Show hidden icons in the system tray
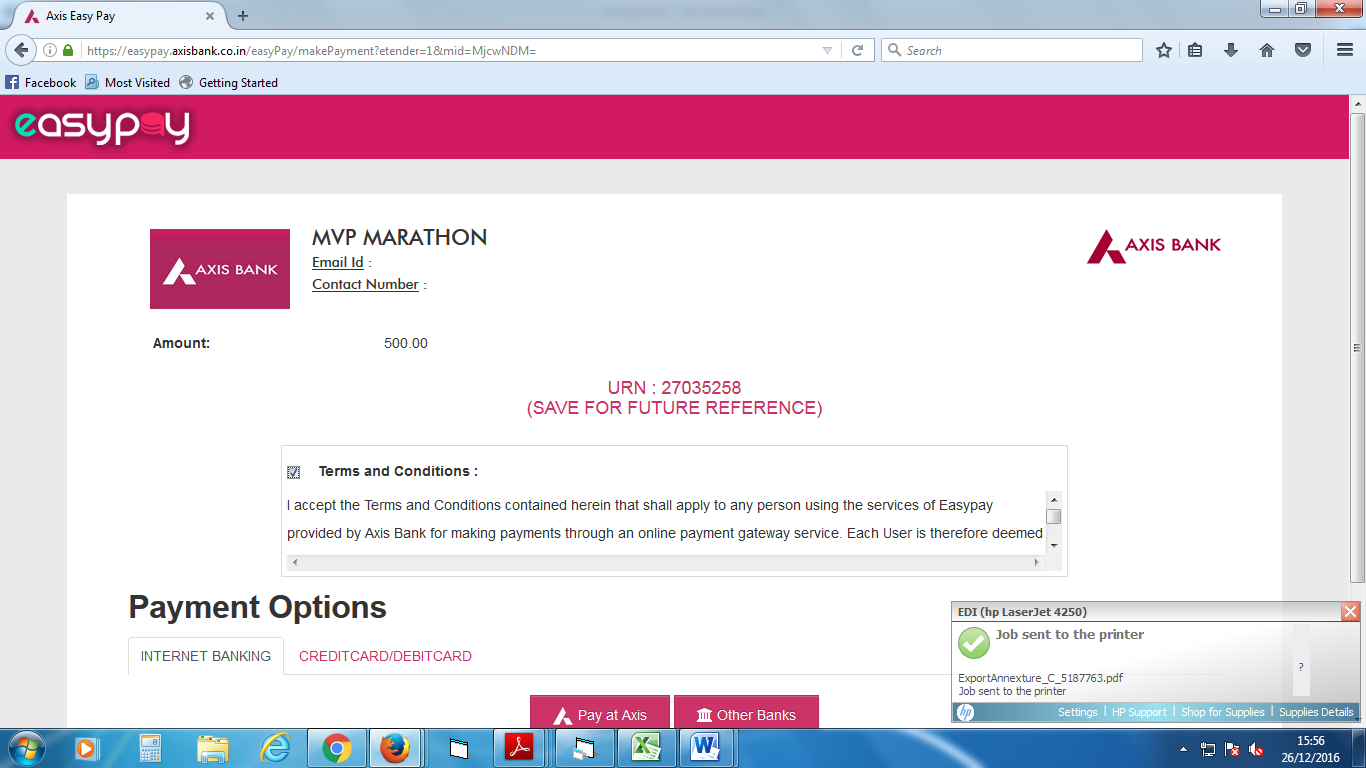Image resolution: width=1366 pixels, height=768 pixels. (1184, 749)
